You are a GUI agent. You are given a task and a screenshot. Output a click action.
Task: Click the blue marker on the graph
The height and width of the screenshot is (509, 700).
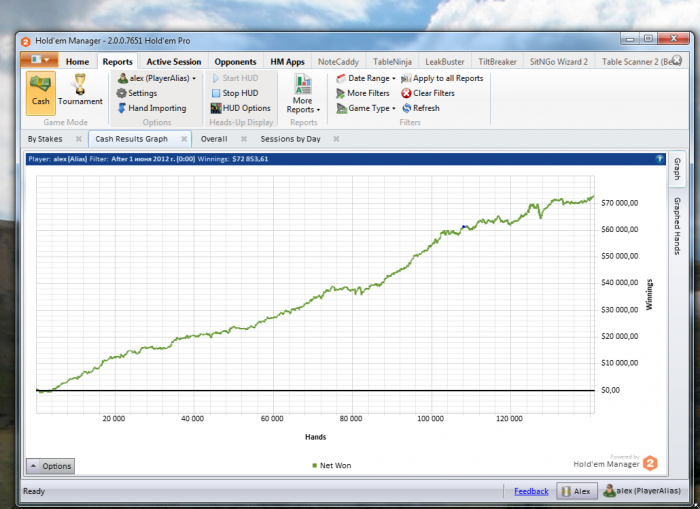click(463, 227)
